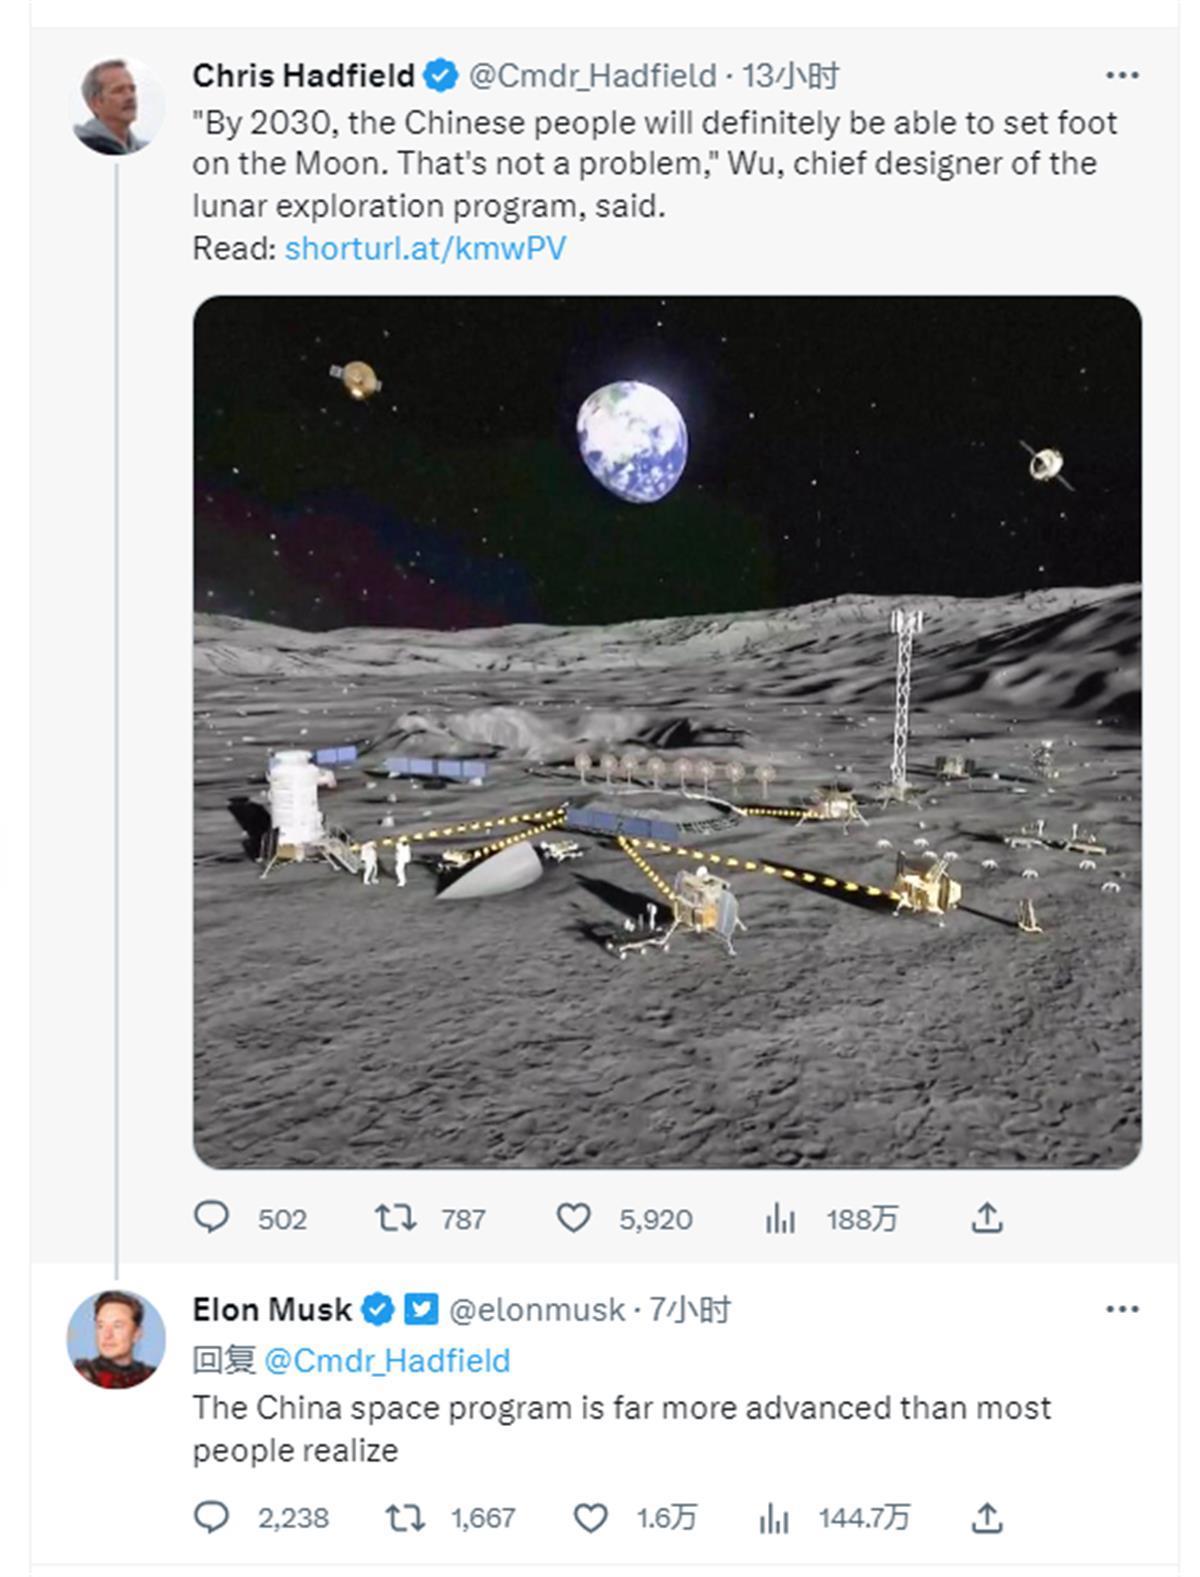
Task: Open the shorturl.at/kmwPV link
Action: (x=425, y=248)
